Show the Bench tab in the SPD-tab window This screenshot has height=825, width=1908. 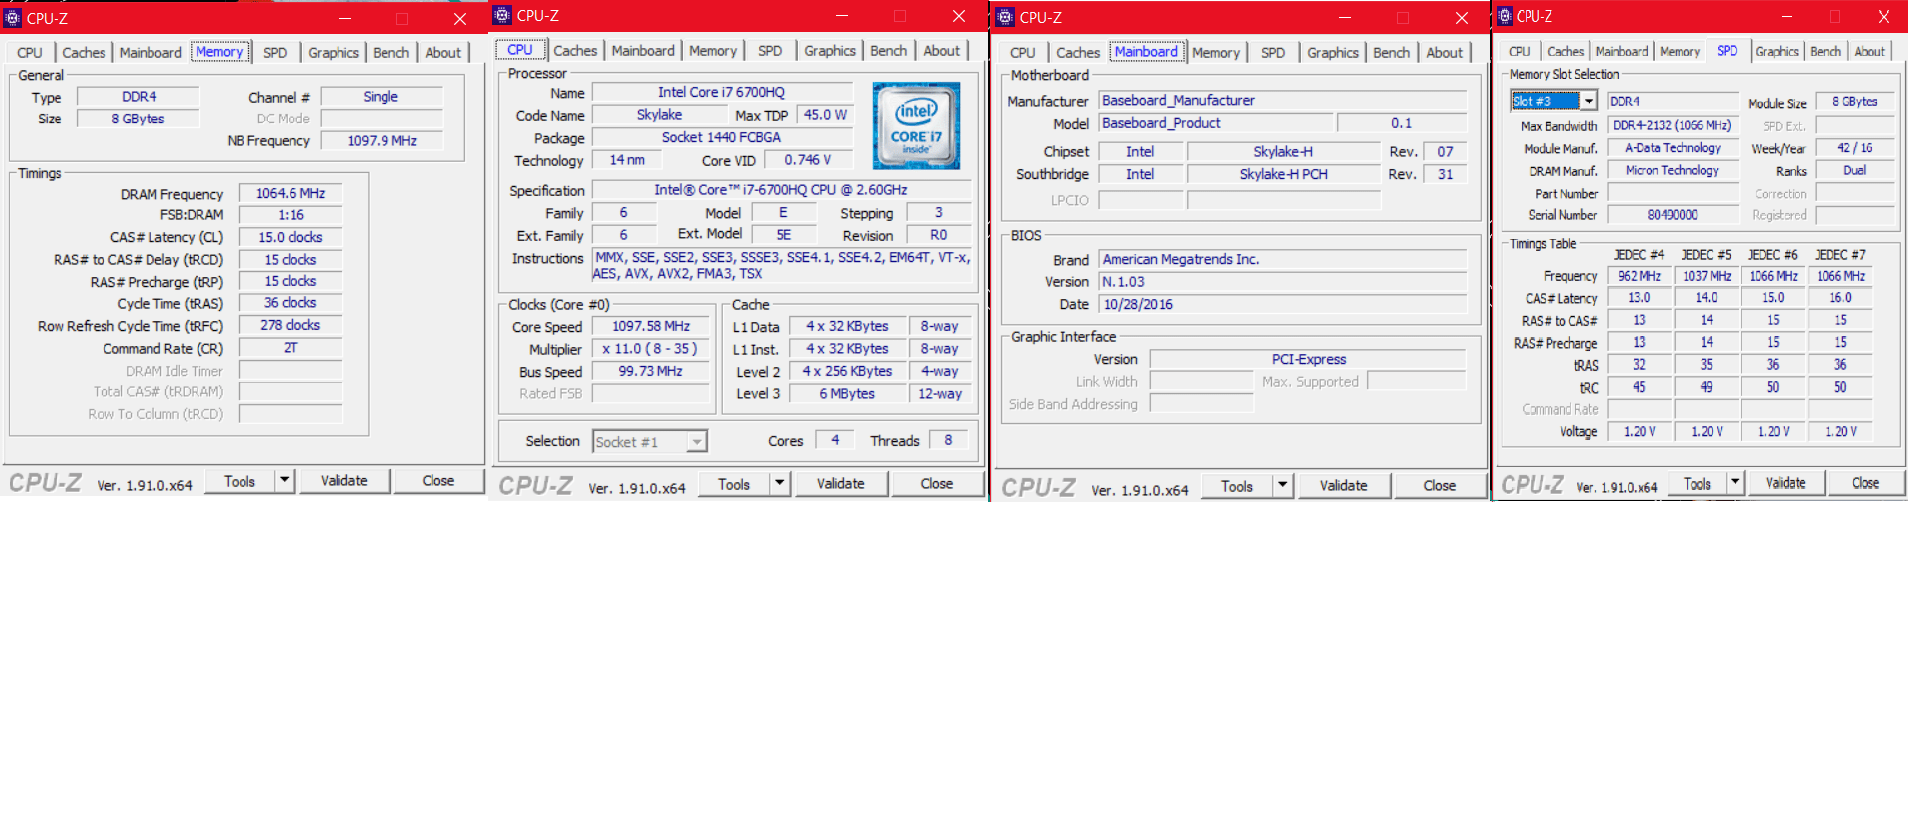click(x=1825, y=52)
